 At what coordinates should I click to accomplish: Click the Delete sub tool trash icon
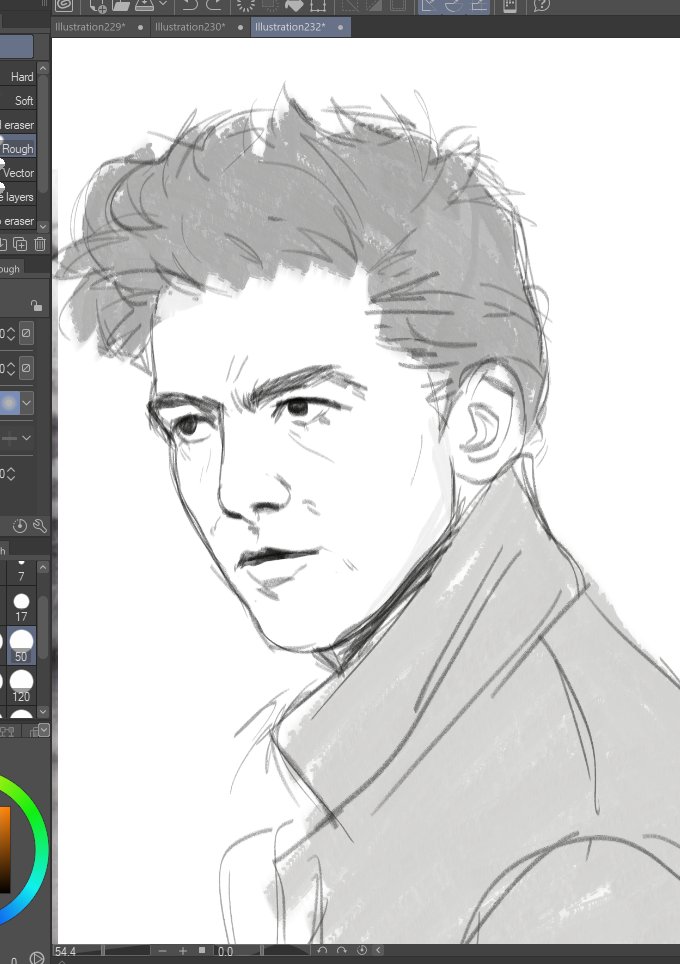pos(40,244)
